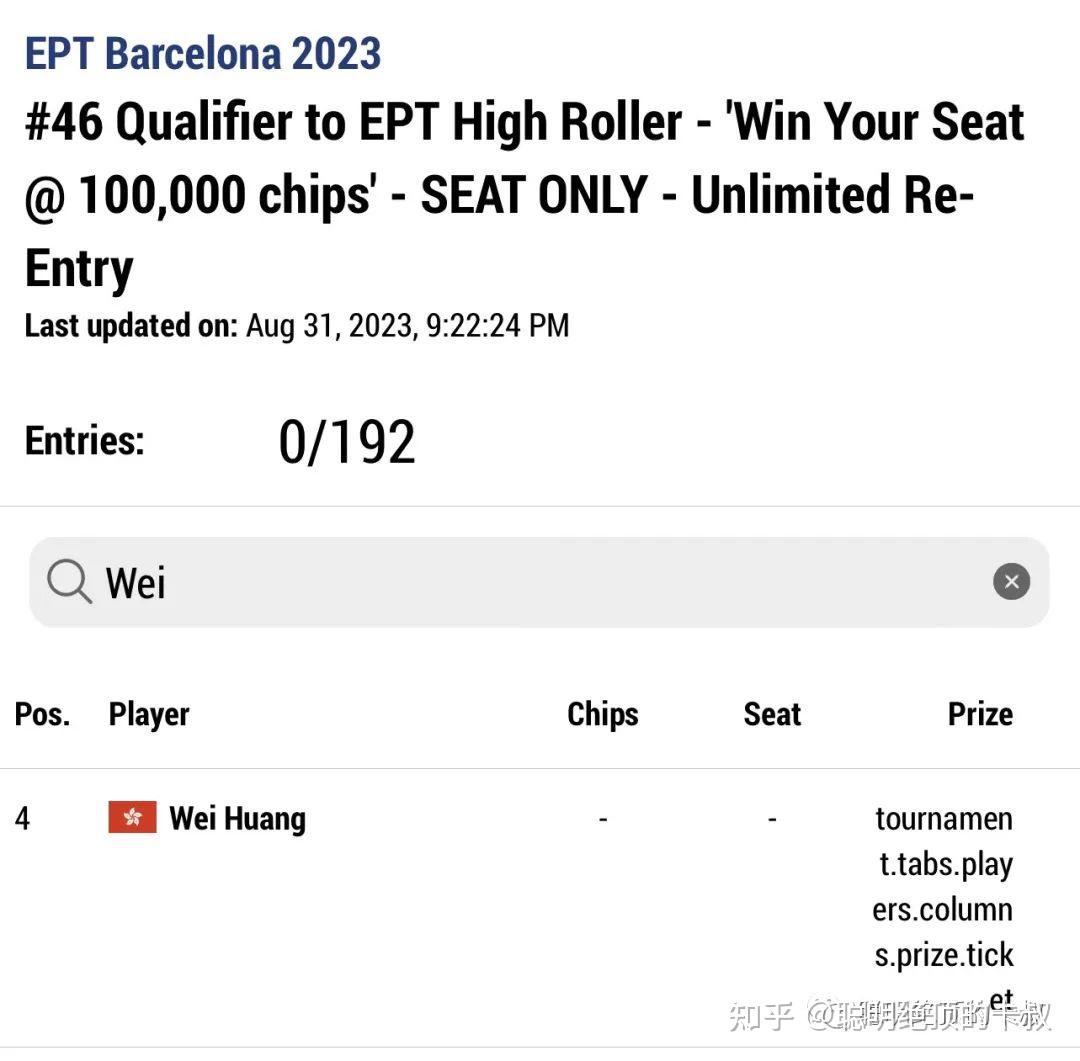Clear the search field with X icon
1080x1061 pixels.
click(1011, 581)
